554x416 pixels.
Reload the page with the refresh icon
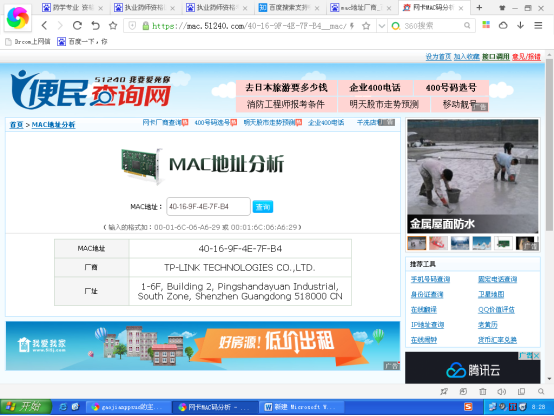77,25
